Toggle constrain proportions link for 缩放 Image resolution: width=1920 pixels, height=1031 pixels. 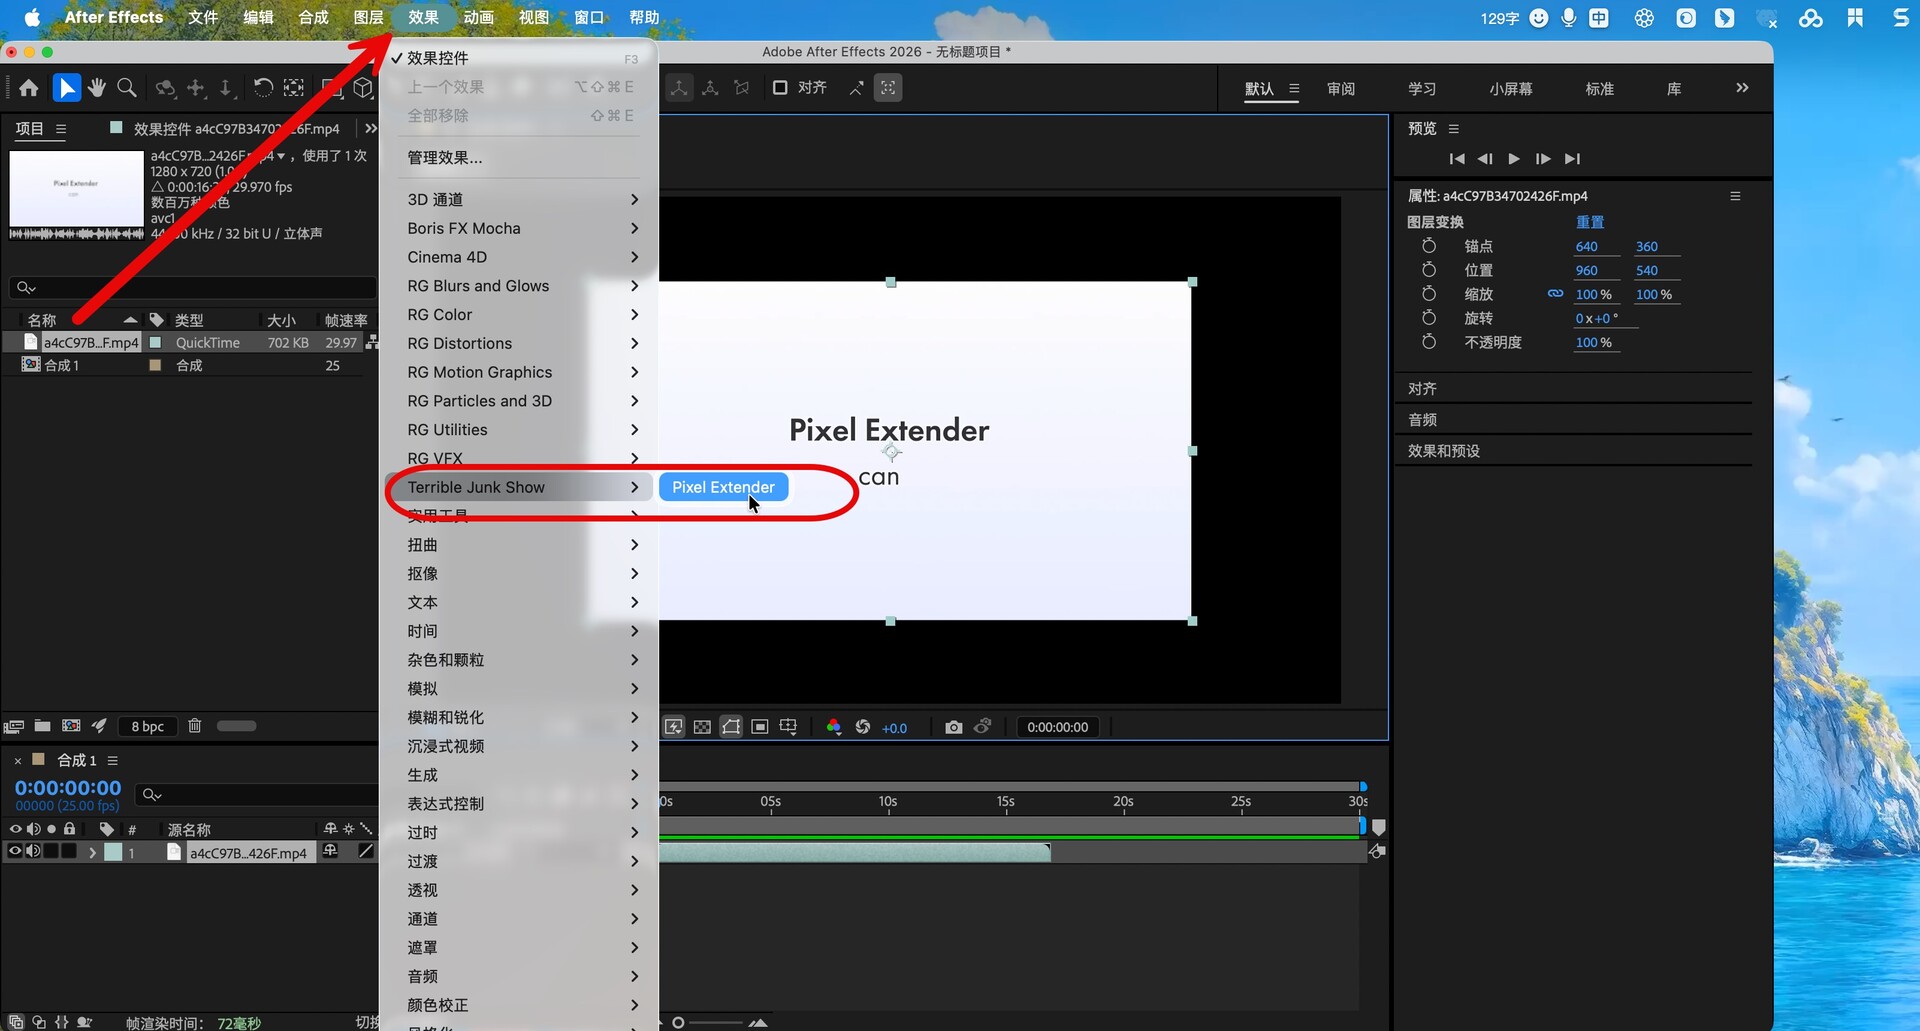(x=1555, y=294)
